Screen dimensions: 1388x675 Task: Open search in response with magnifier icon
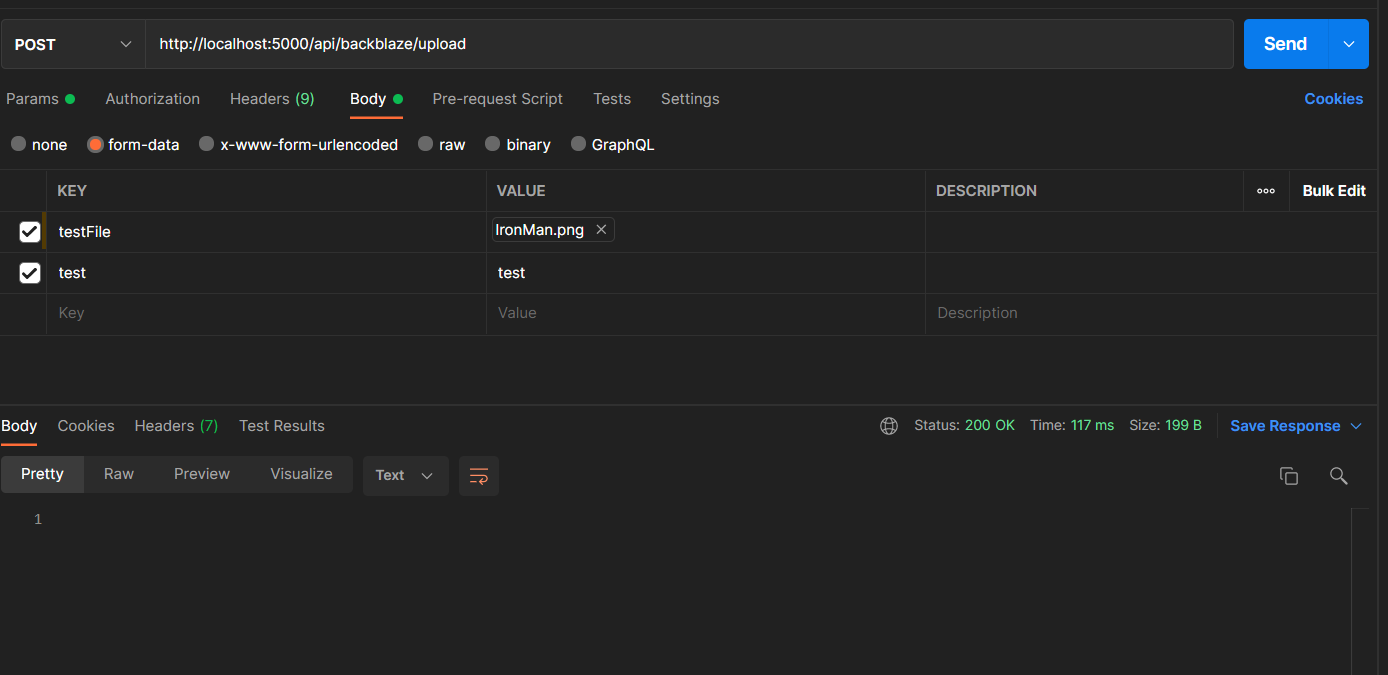1338,476
